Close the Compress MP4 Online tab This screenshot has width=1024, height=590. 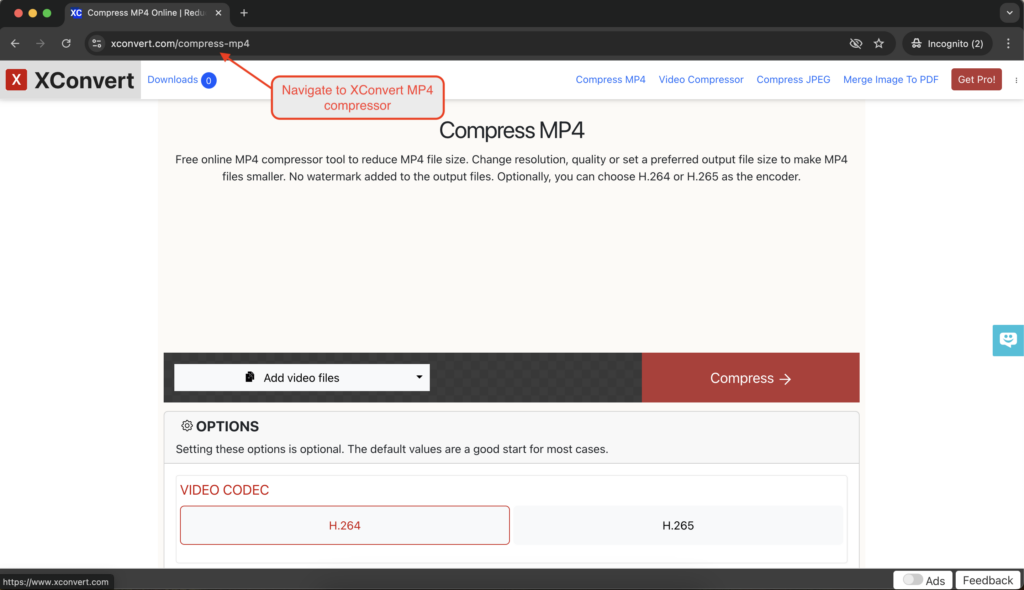[218, 12]
